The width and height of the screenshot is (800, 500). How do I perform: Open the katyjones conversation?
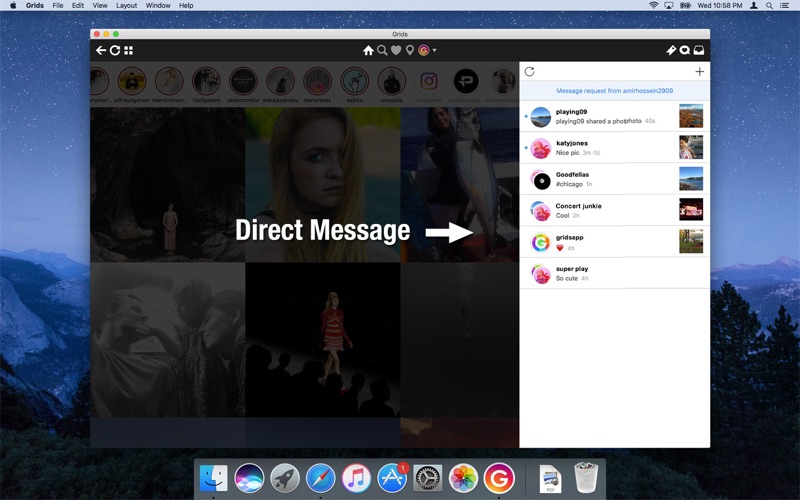(614, 147)
